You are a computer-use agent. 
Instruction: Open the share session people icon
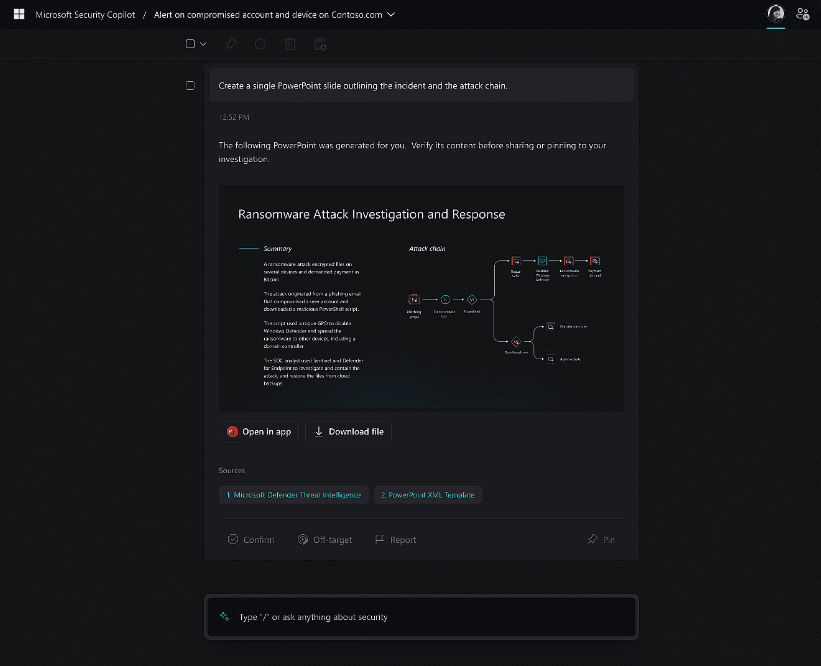tap(802, 14)
